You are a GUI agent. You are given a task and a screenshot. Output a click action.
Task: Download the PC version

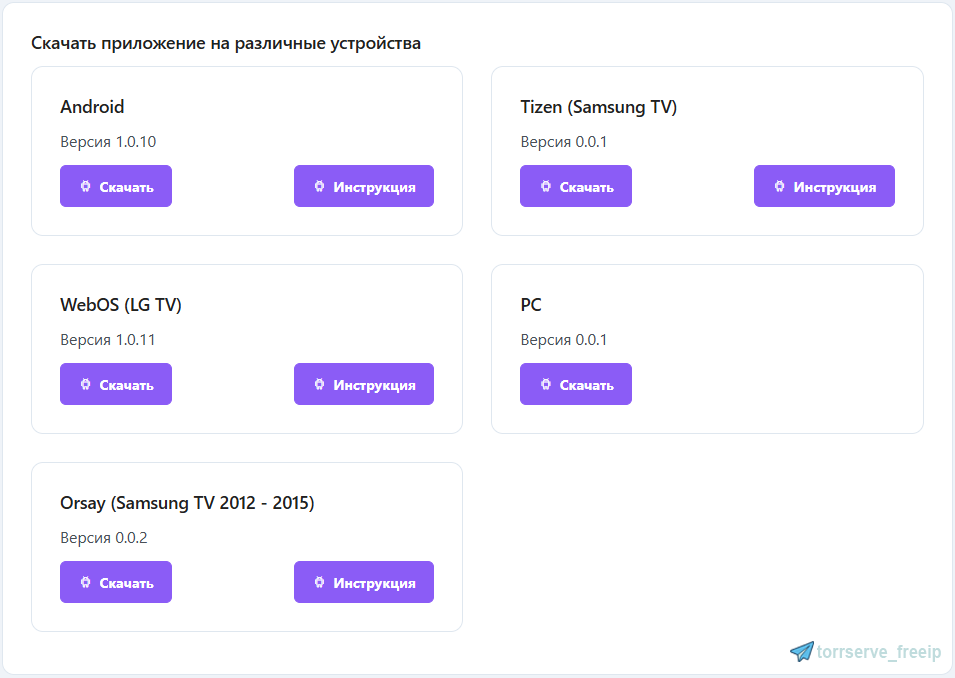pos(576,384)
